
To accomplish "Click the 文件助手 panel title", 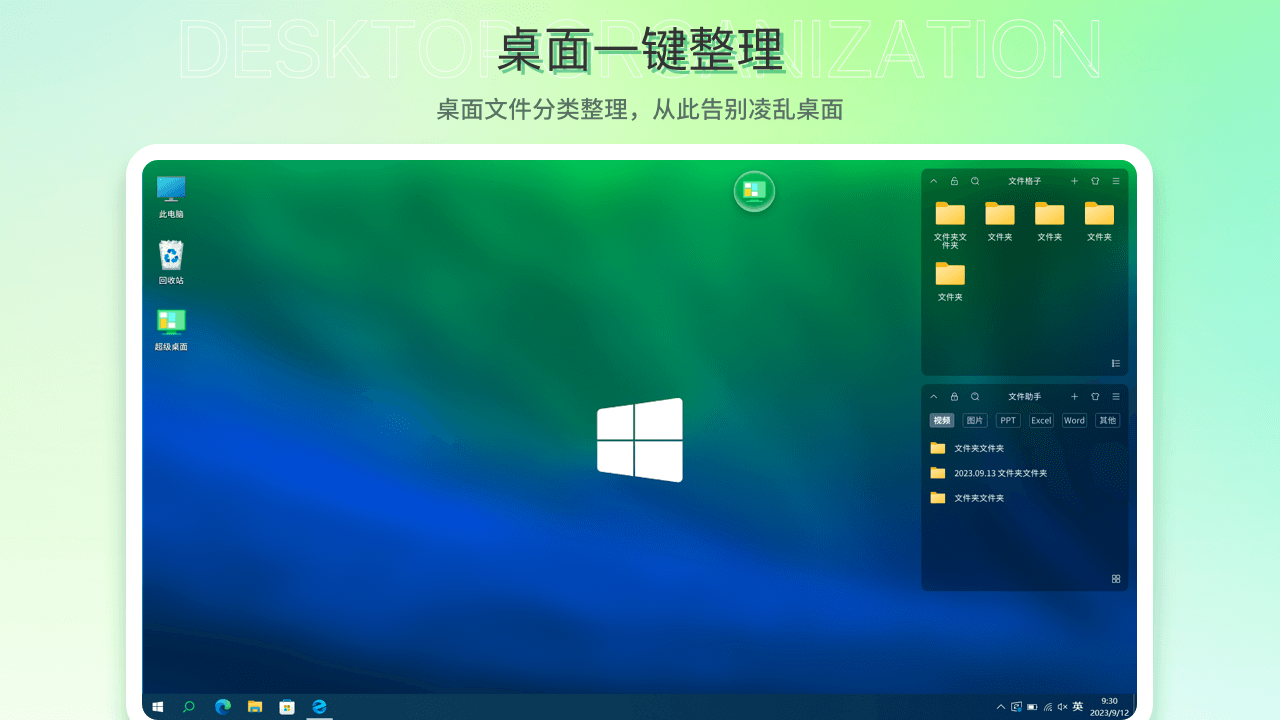I will (1025, 396).
